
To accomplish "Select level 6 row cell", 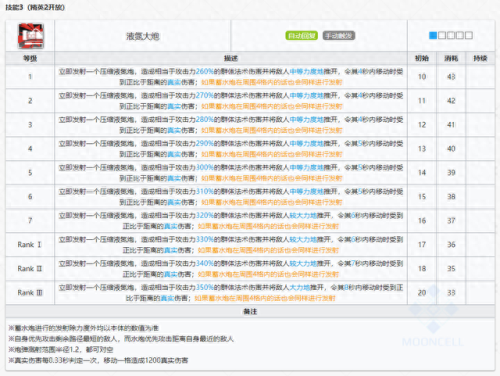I will [x=30, y=197].
